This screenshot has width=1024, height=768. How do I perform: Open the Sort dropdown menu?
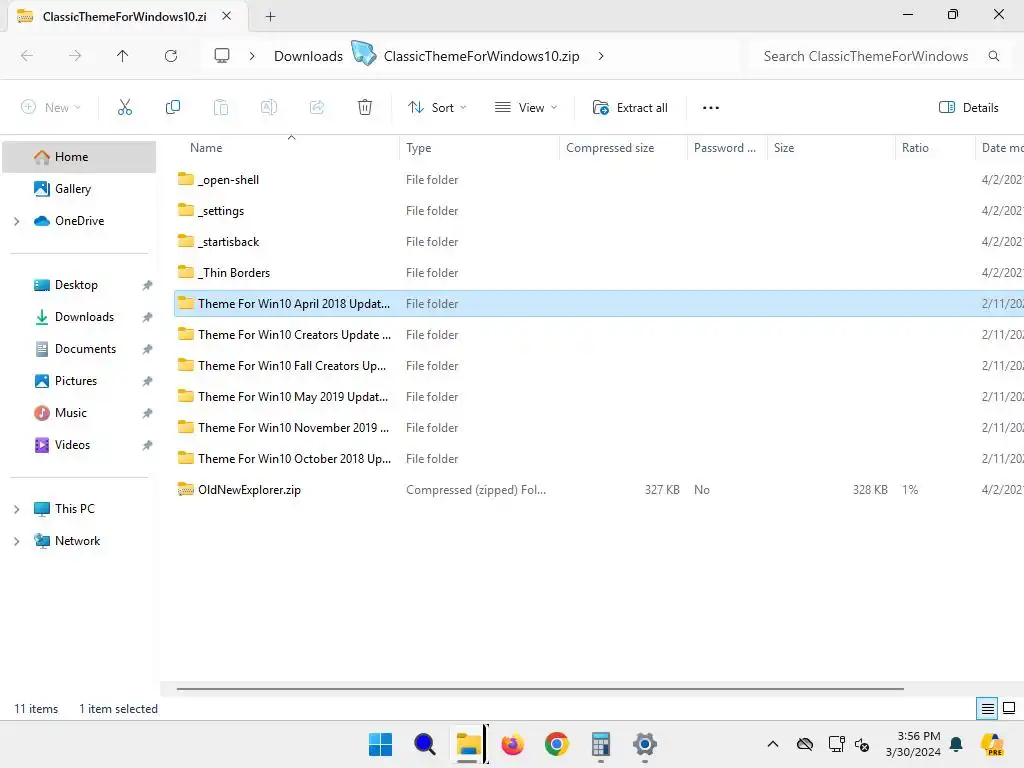(x=438, y=108)
